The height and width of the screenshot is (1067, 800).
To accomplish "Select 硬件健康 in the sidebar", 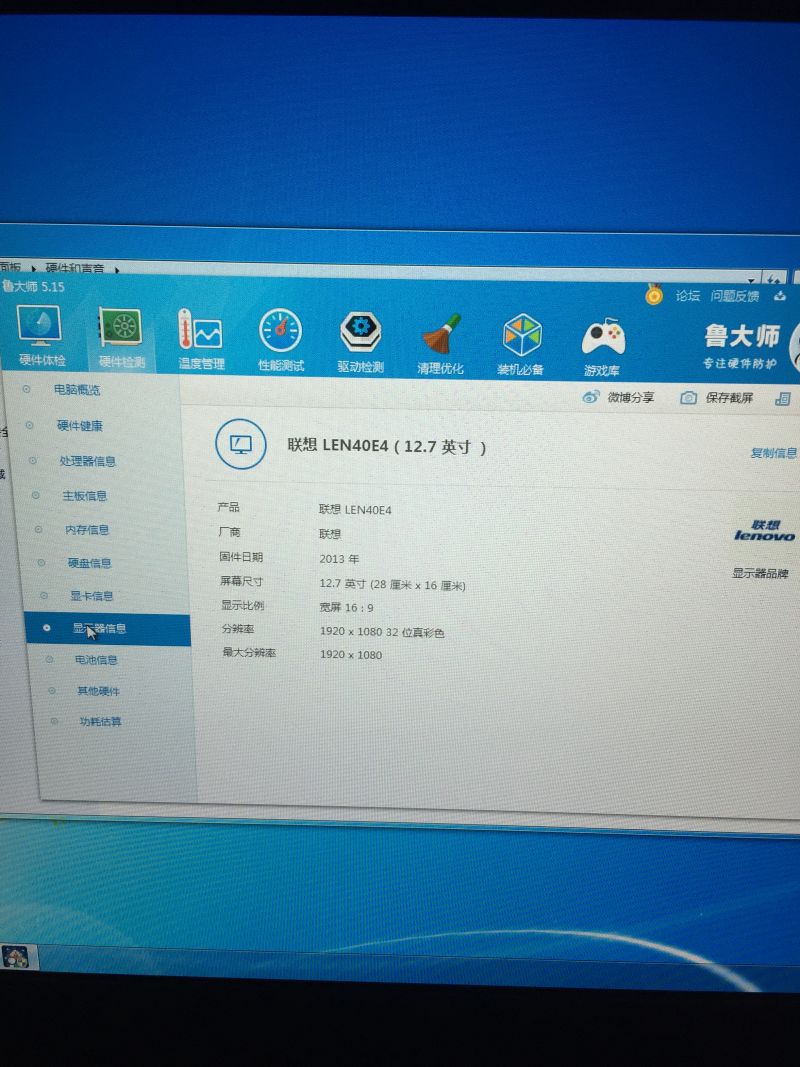I will tap(80, 426).
